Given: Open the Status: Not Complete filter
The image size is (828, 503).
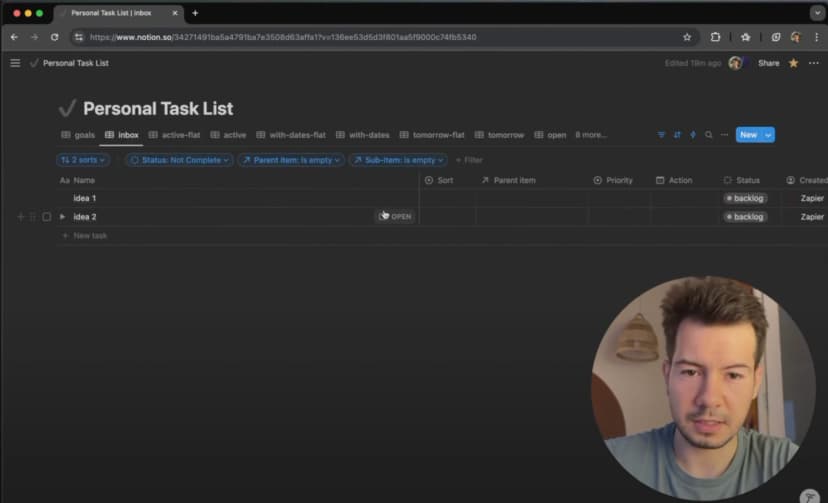Looking at the screenshot, I should pos(180,160).
